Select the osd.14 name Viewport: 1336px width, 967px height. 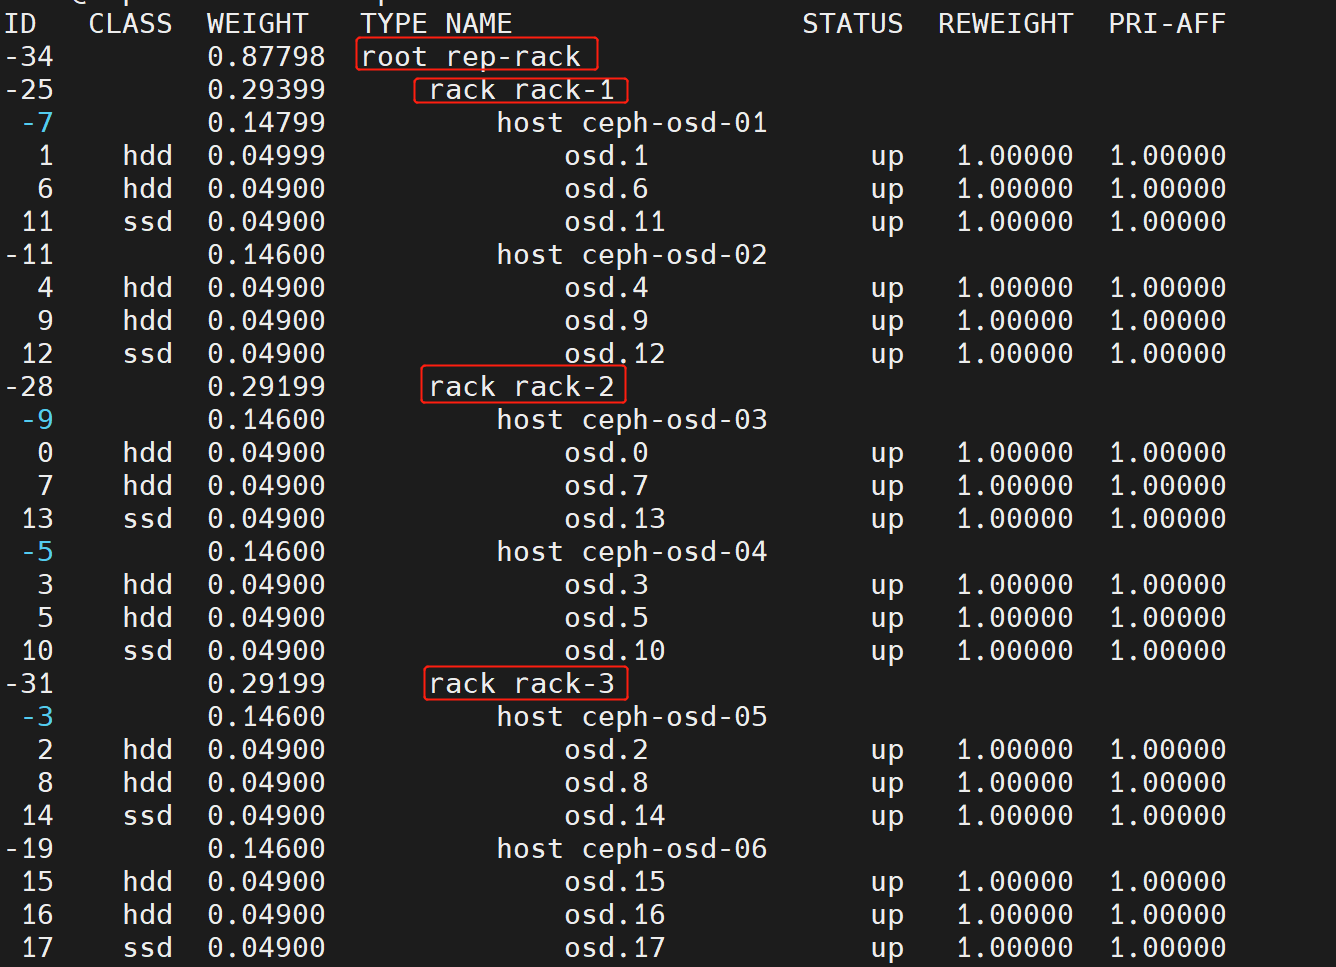pos(614,816)
